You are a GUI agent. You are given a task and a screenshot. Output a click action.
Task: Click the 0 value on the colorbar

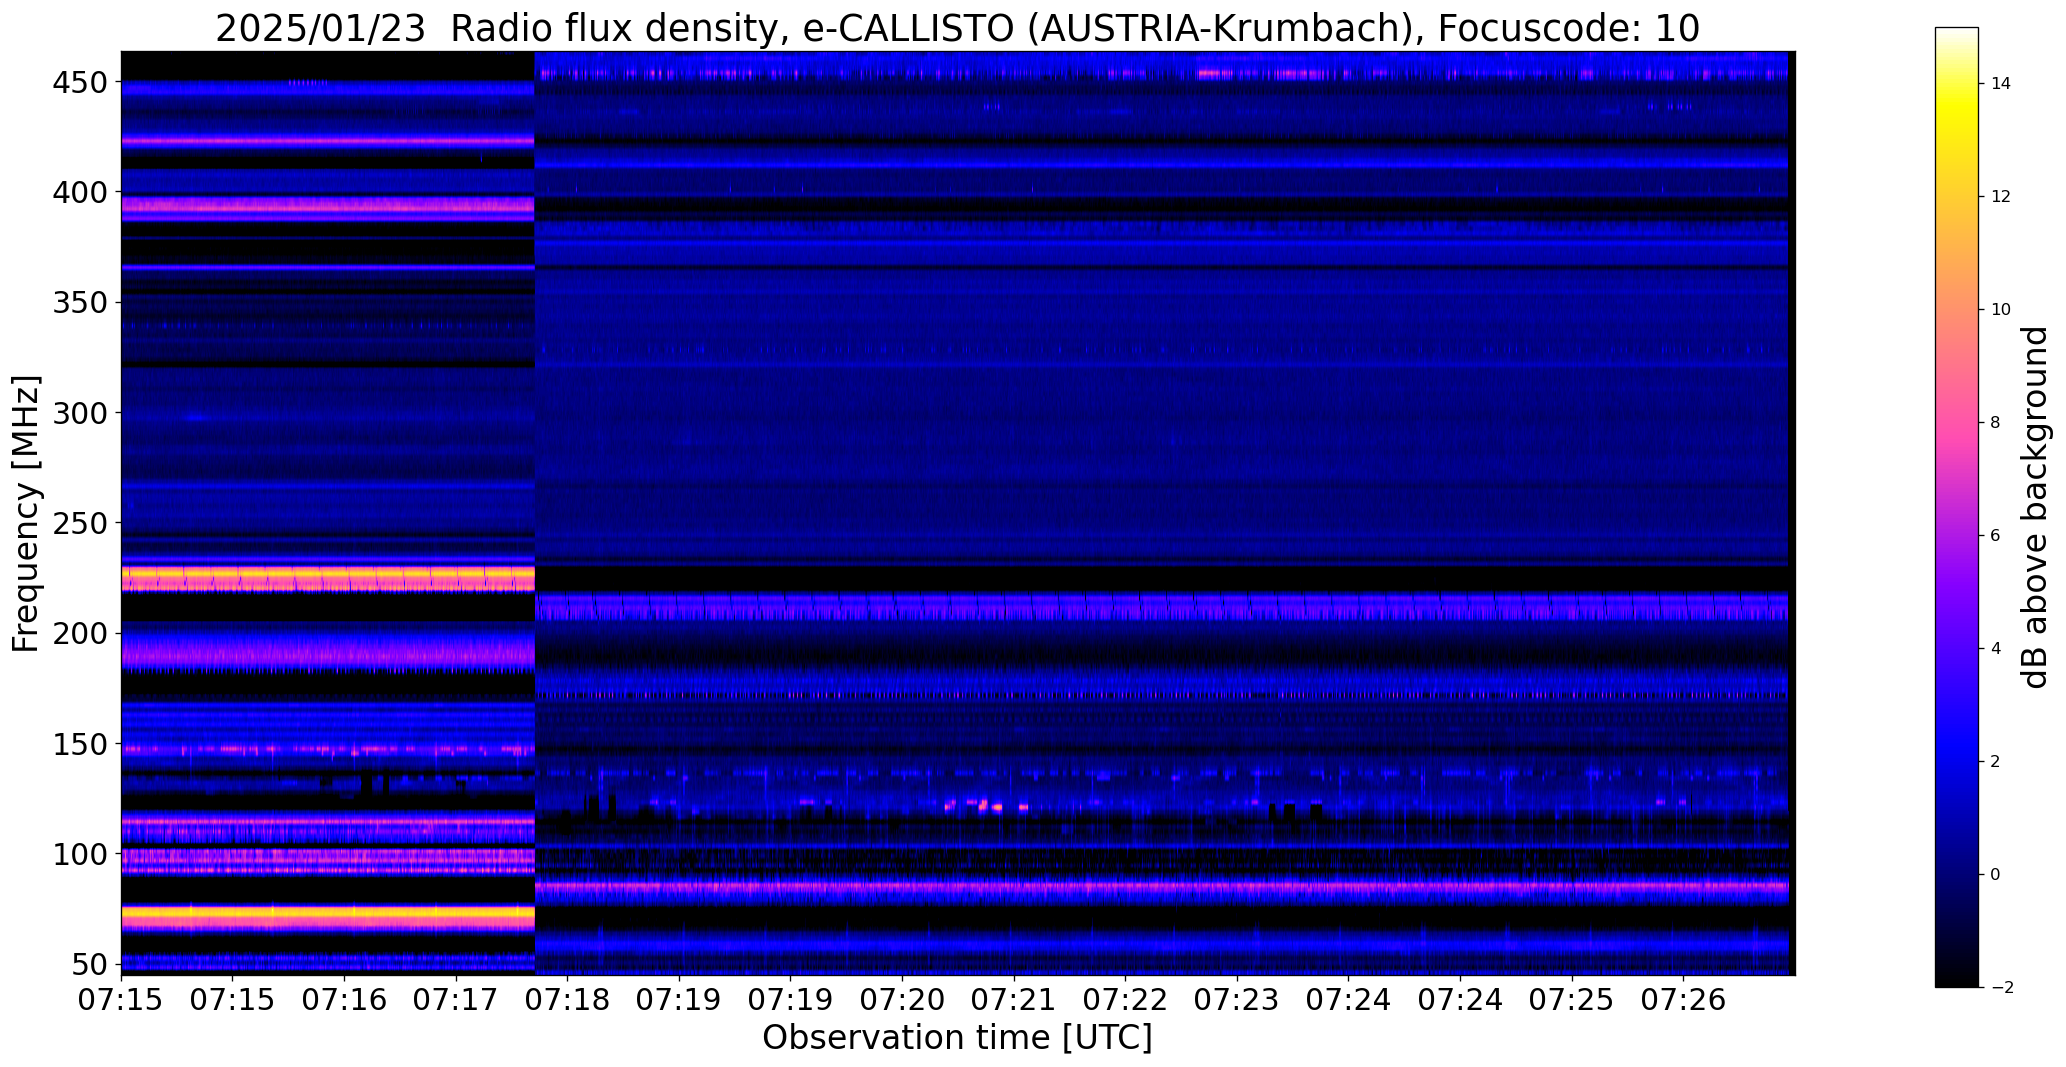coord(1996,875)
